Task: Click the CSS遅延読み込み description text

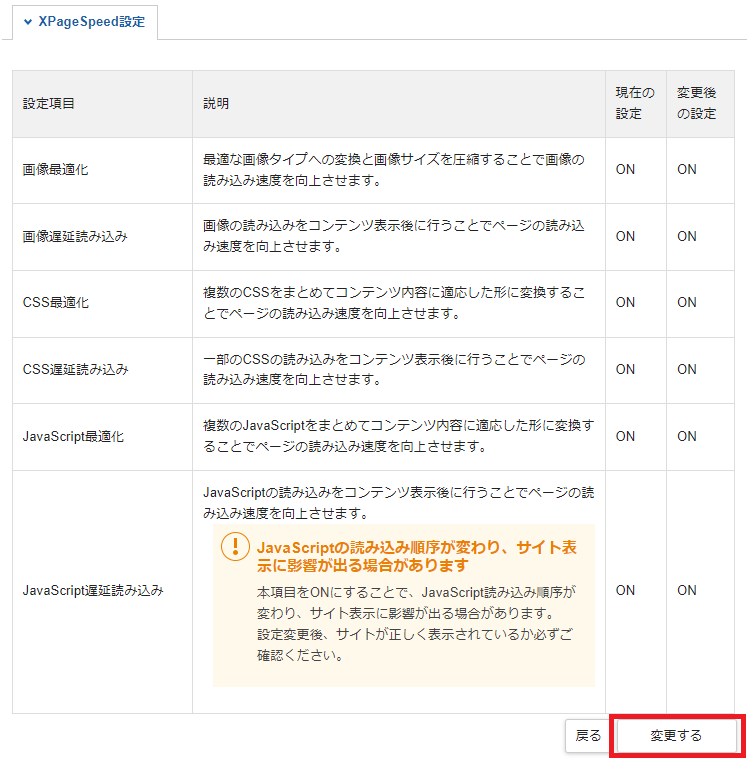Action: [394, 369]
